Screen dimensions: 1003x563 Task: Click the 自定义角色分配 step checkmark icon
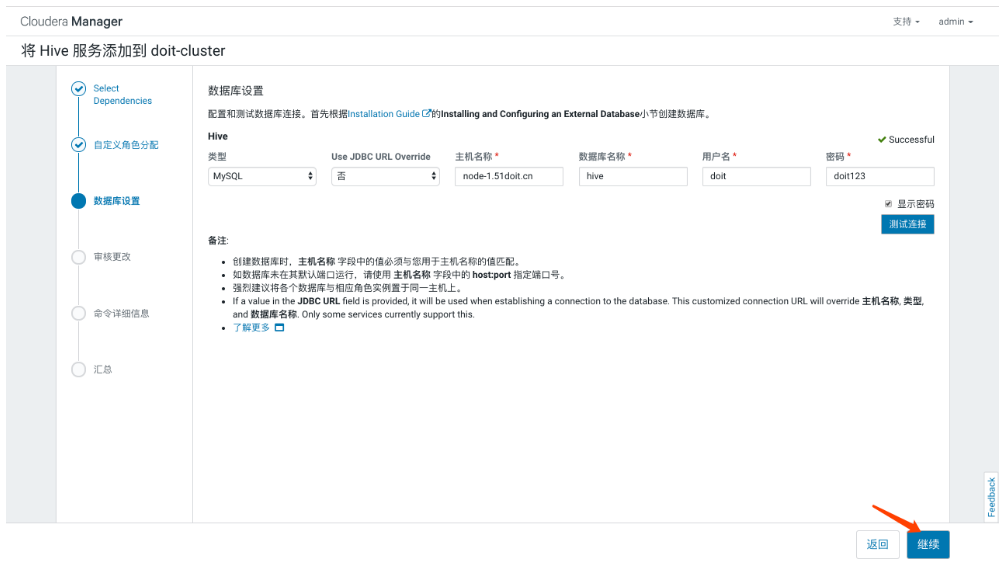pyautogui.click(x=78, y=145)
